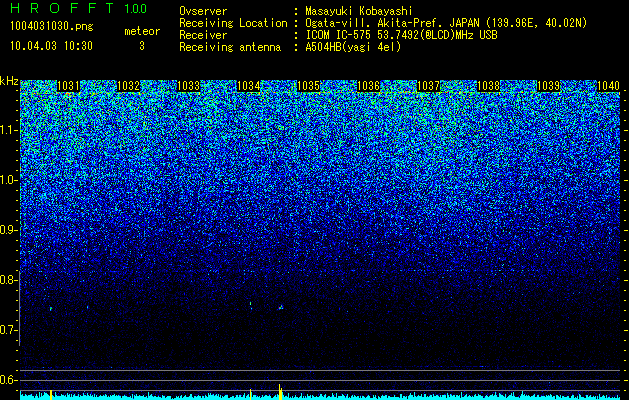The height and width of the screenshot is (400, 629).
Task: Click the 1038 time marker
Action: [489, 86]
